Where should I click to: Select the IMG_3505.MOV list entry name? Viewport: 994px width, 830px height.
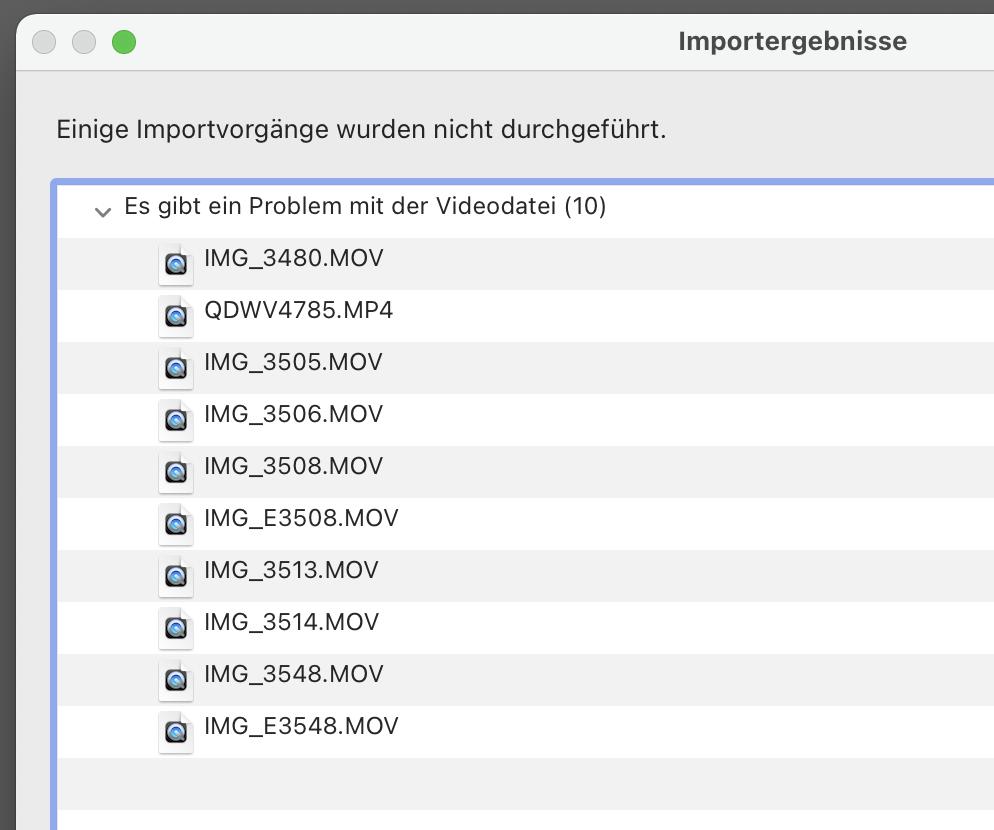point(293,363)
